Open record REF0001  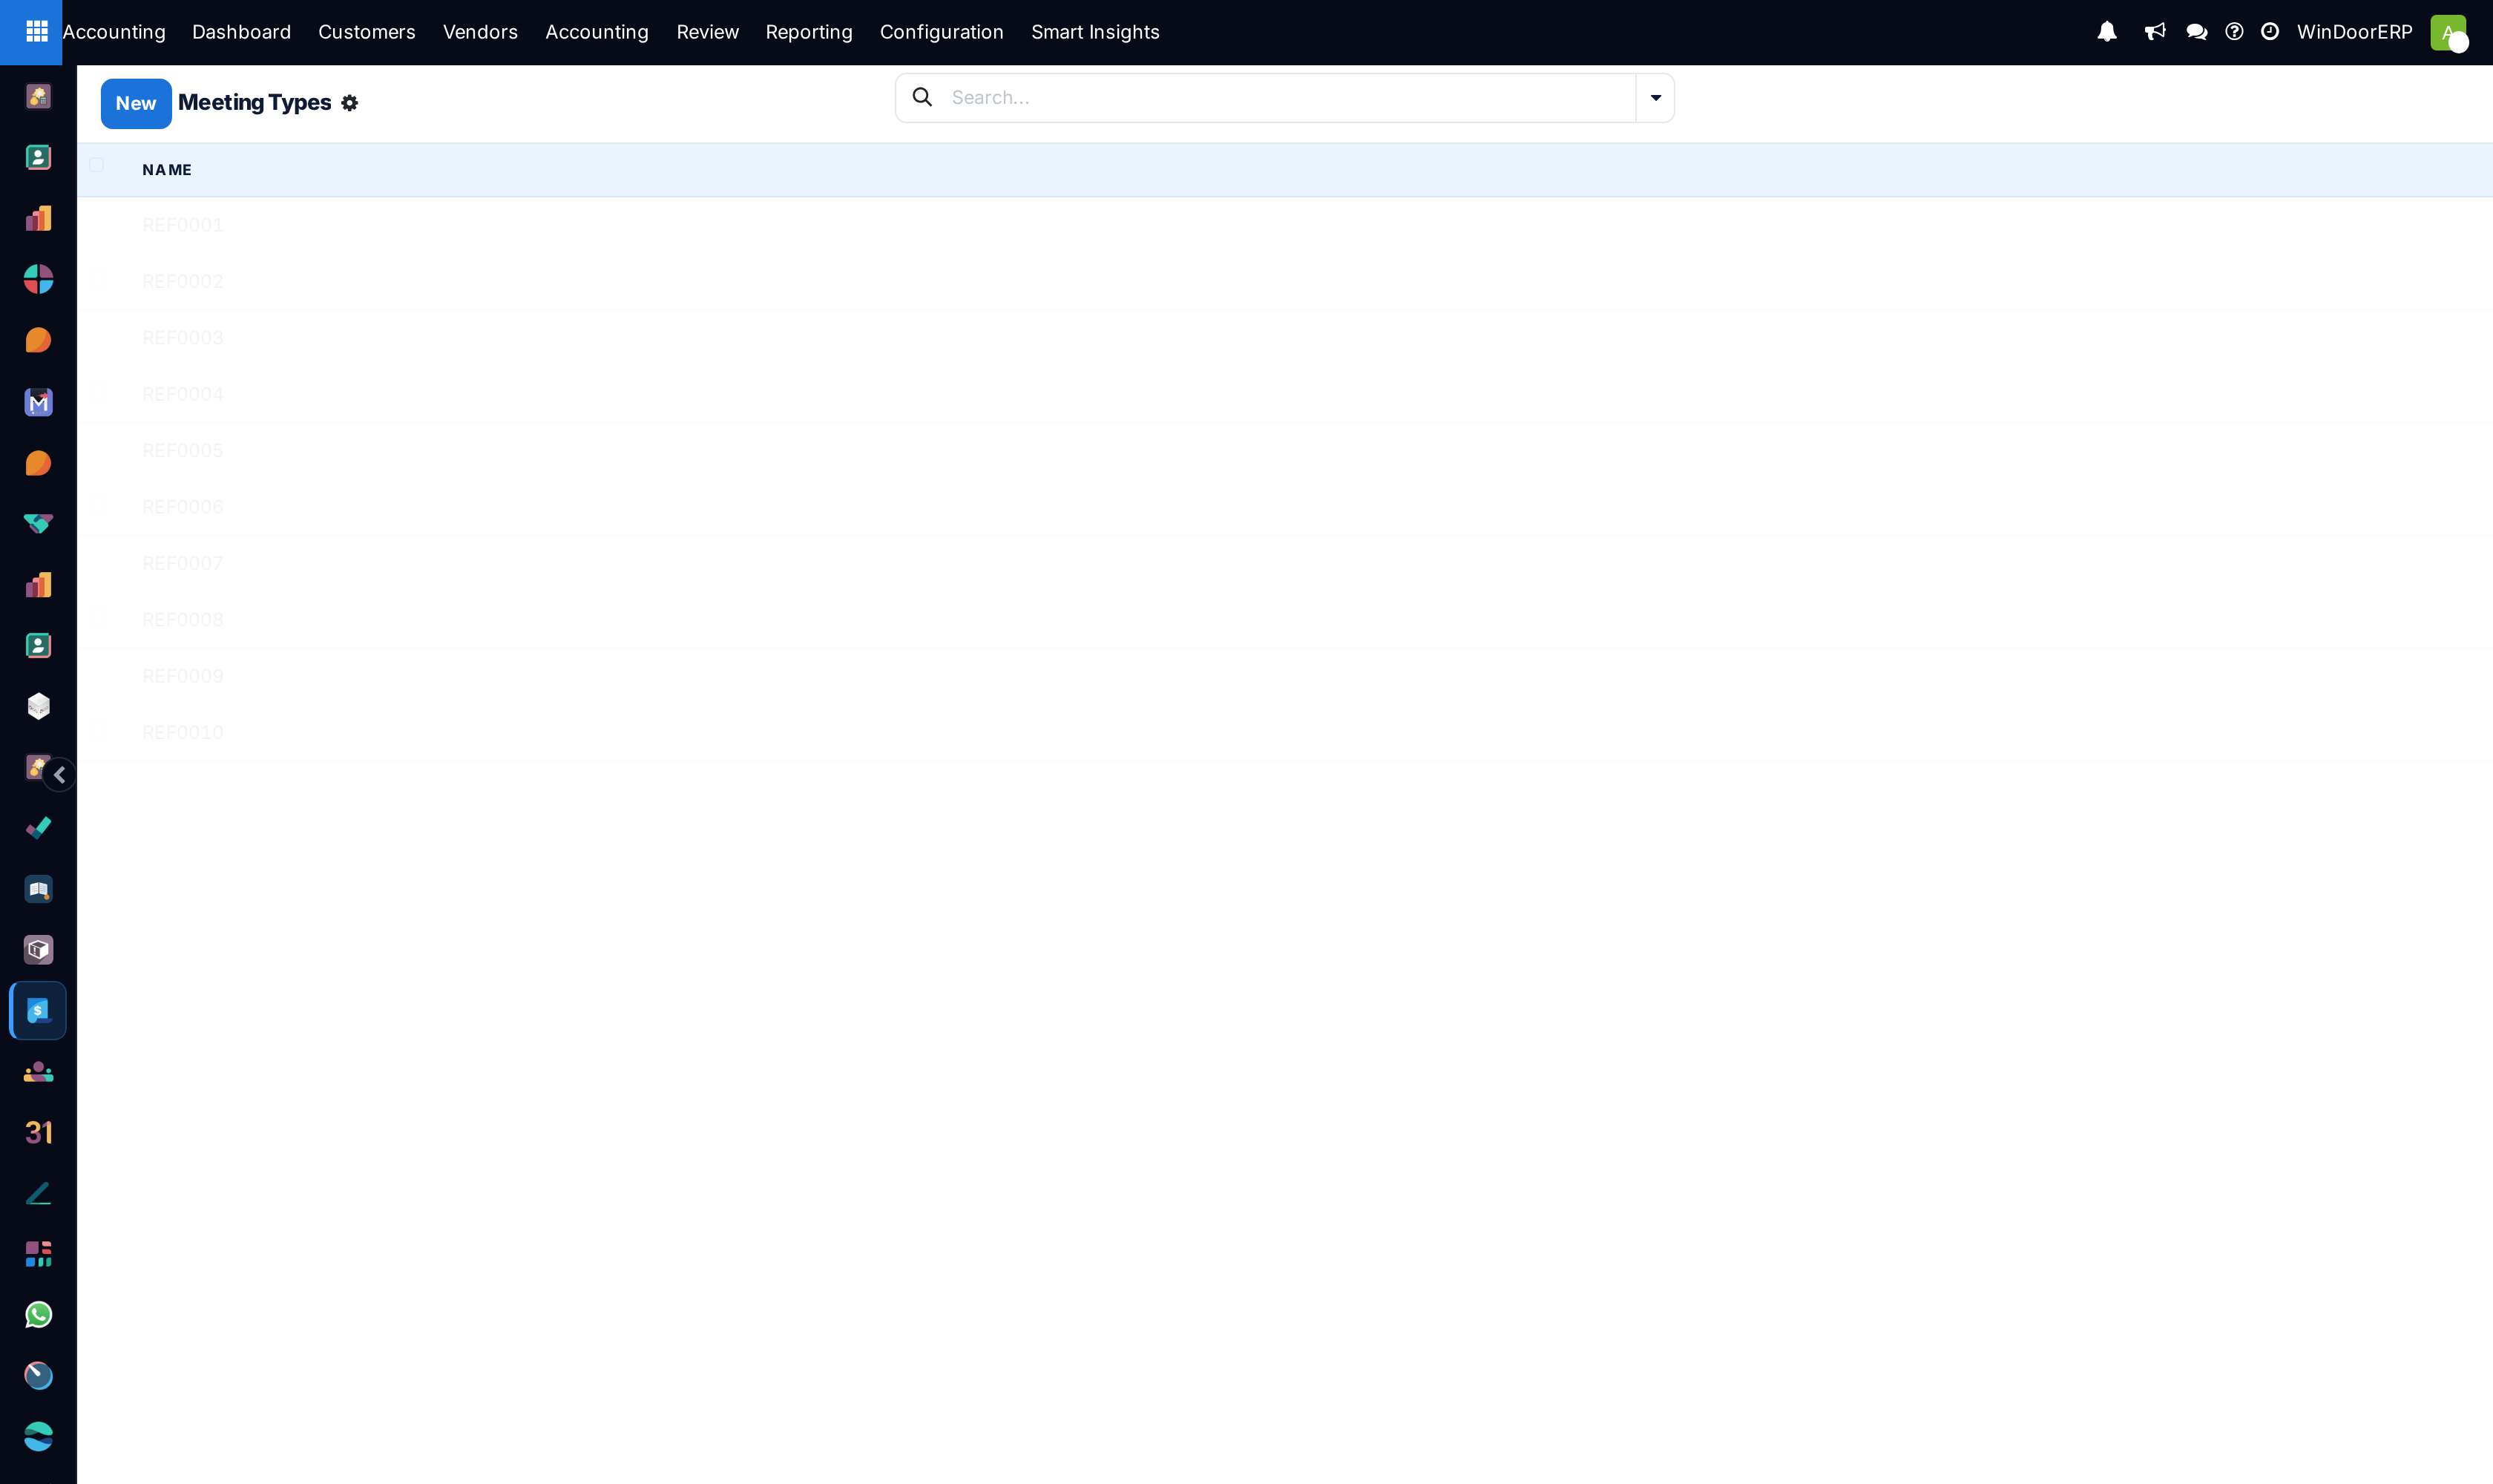(x=1284, y=225)
